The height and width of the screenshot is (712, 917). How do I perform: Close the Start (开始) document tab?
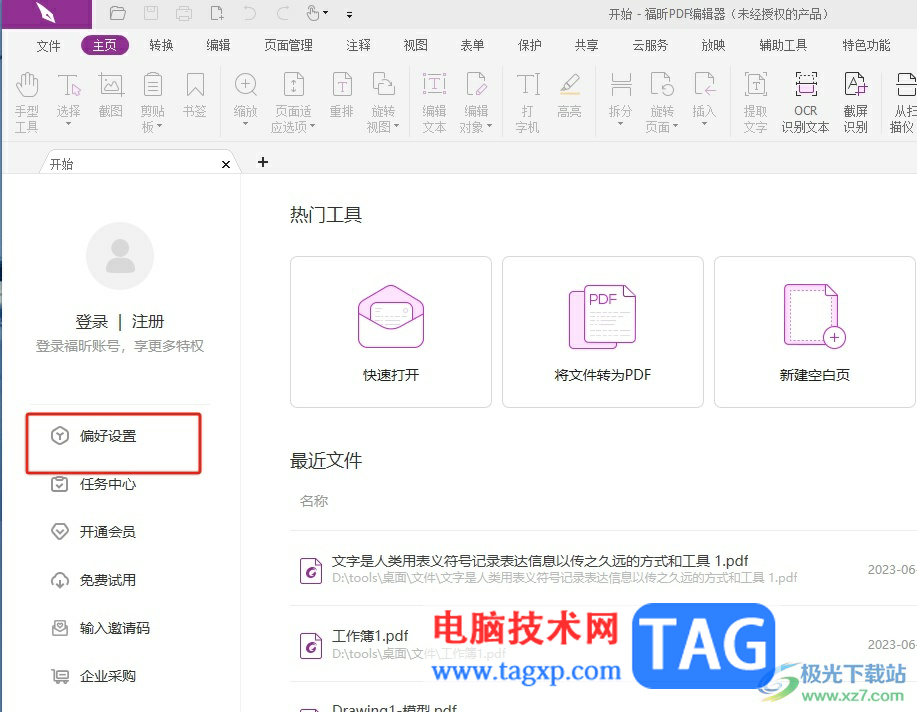click(226, 164)
